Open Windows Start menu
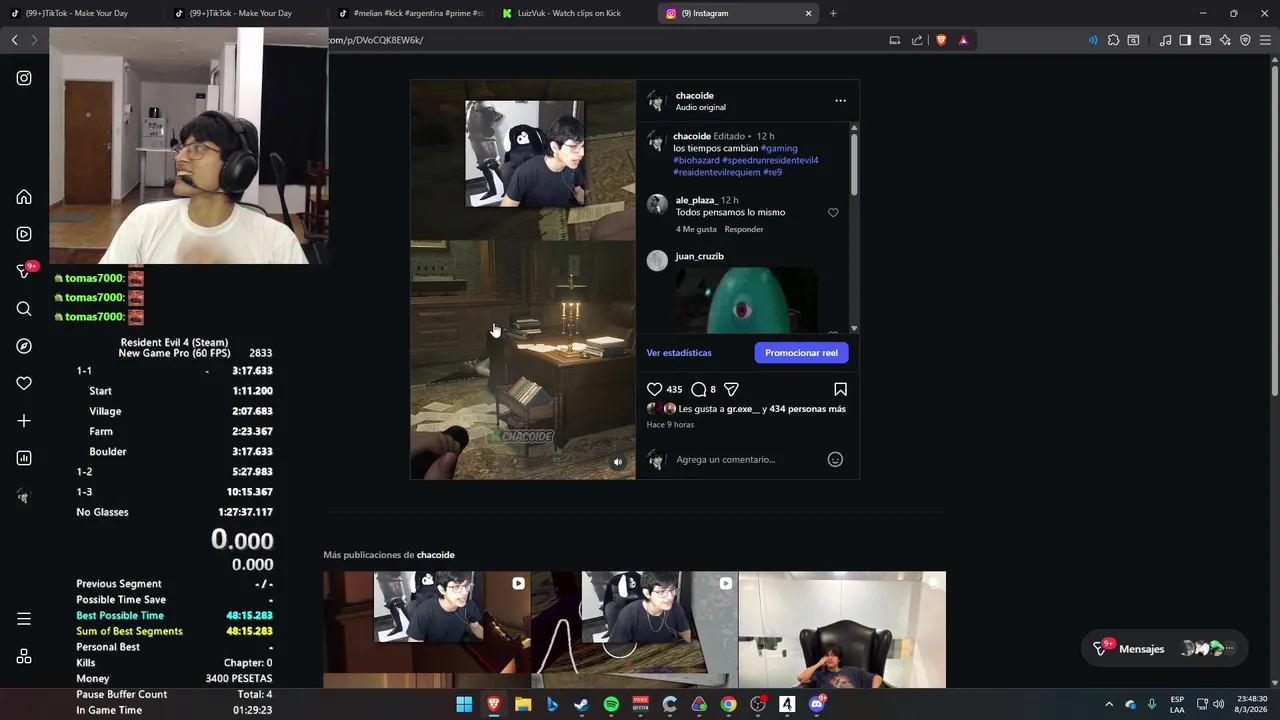 [464, 704]
